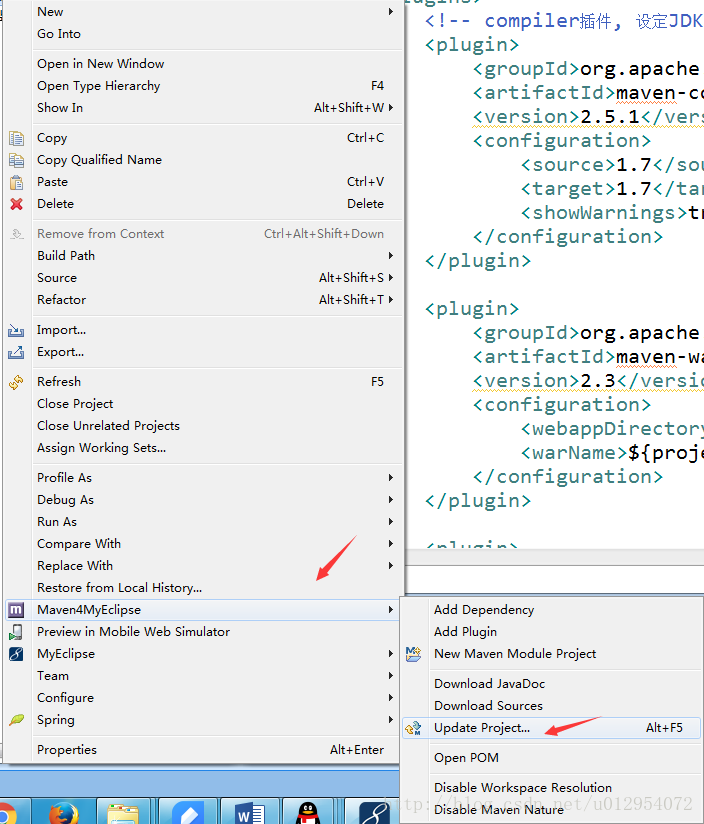
Task: Open QQ penguin app in taskbar
Action: pos(308,812)
